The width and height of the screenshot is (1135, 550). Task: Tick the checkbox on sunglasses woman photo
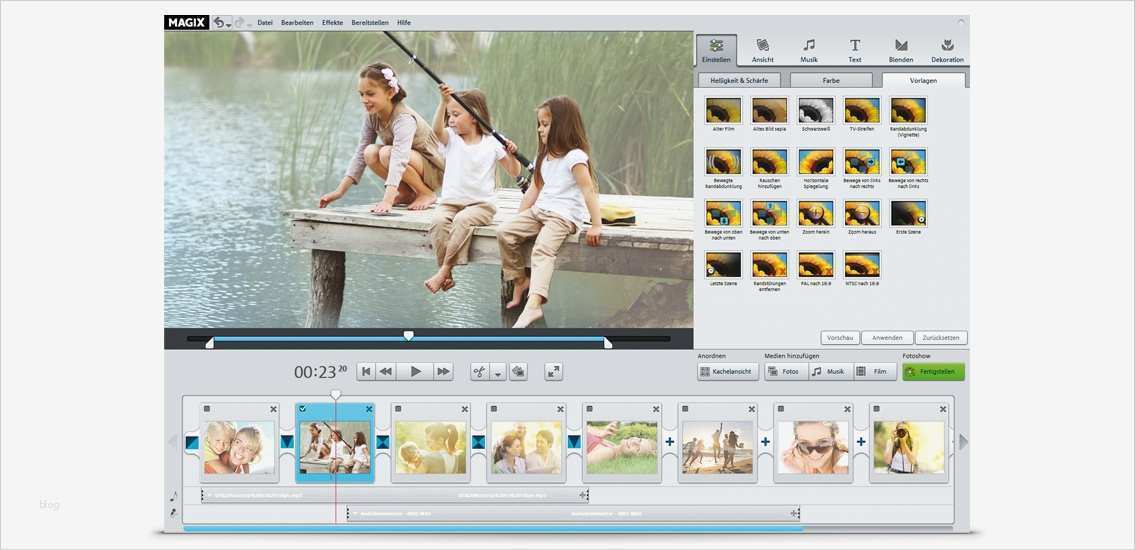pos(782,409)
